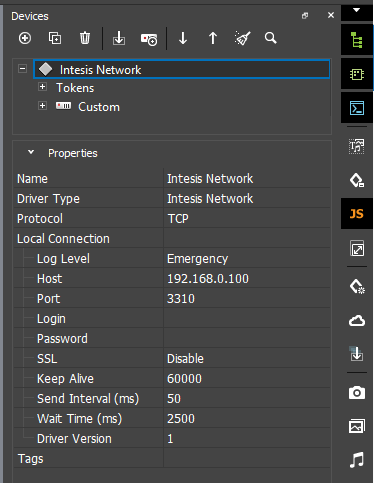Click the duplicate device icon
The height and width of the screenshot is (483, 374).
click(55, 38)
